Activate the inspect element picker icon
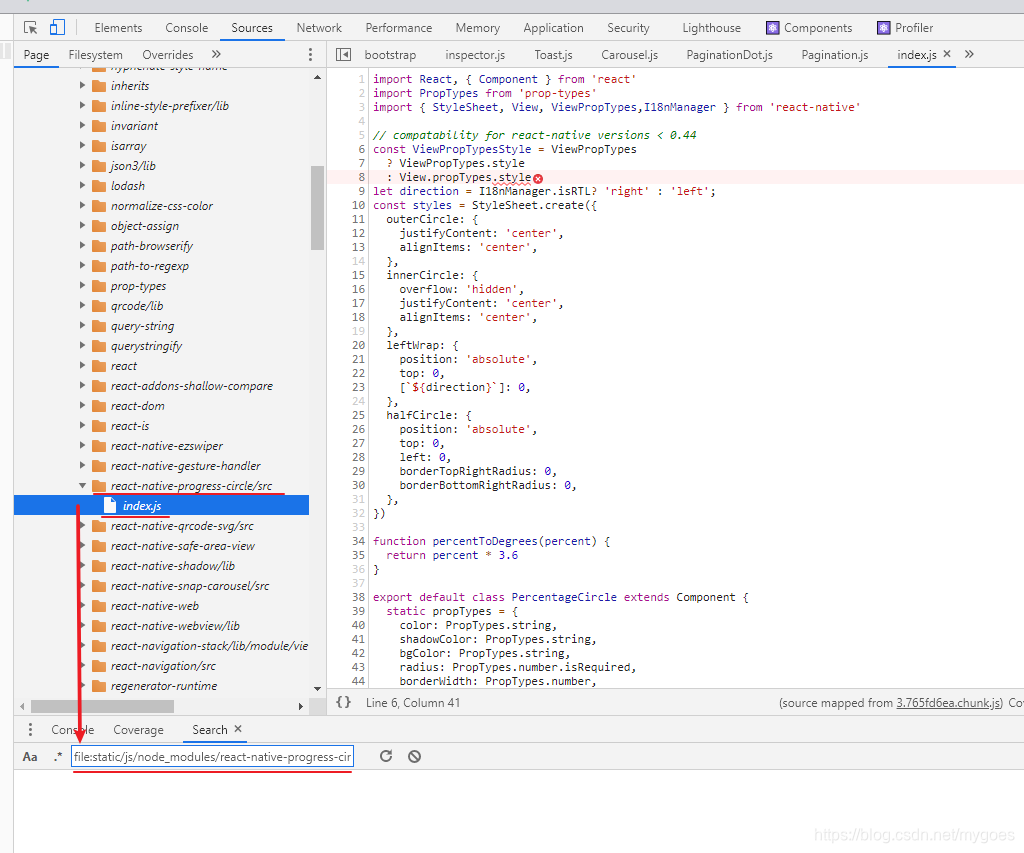Viewport: 1024px width, 853px height. [30, 27]
